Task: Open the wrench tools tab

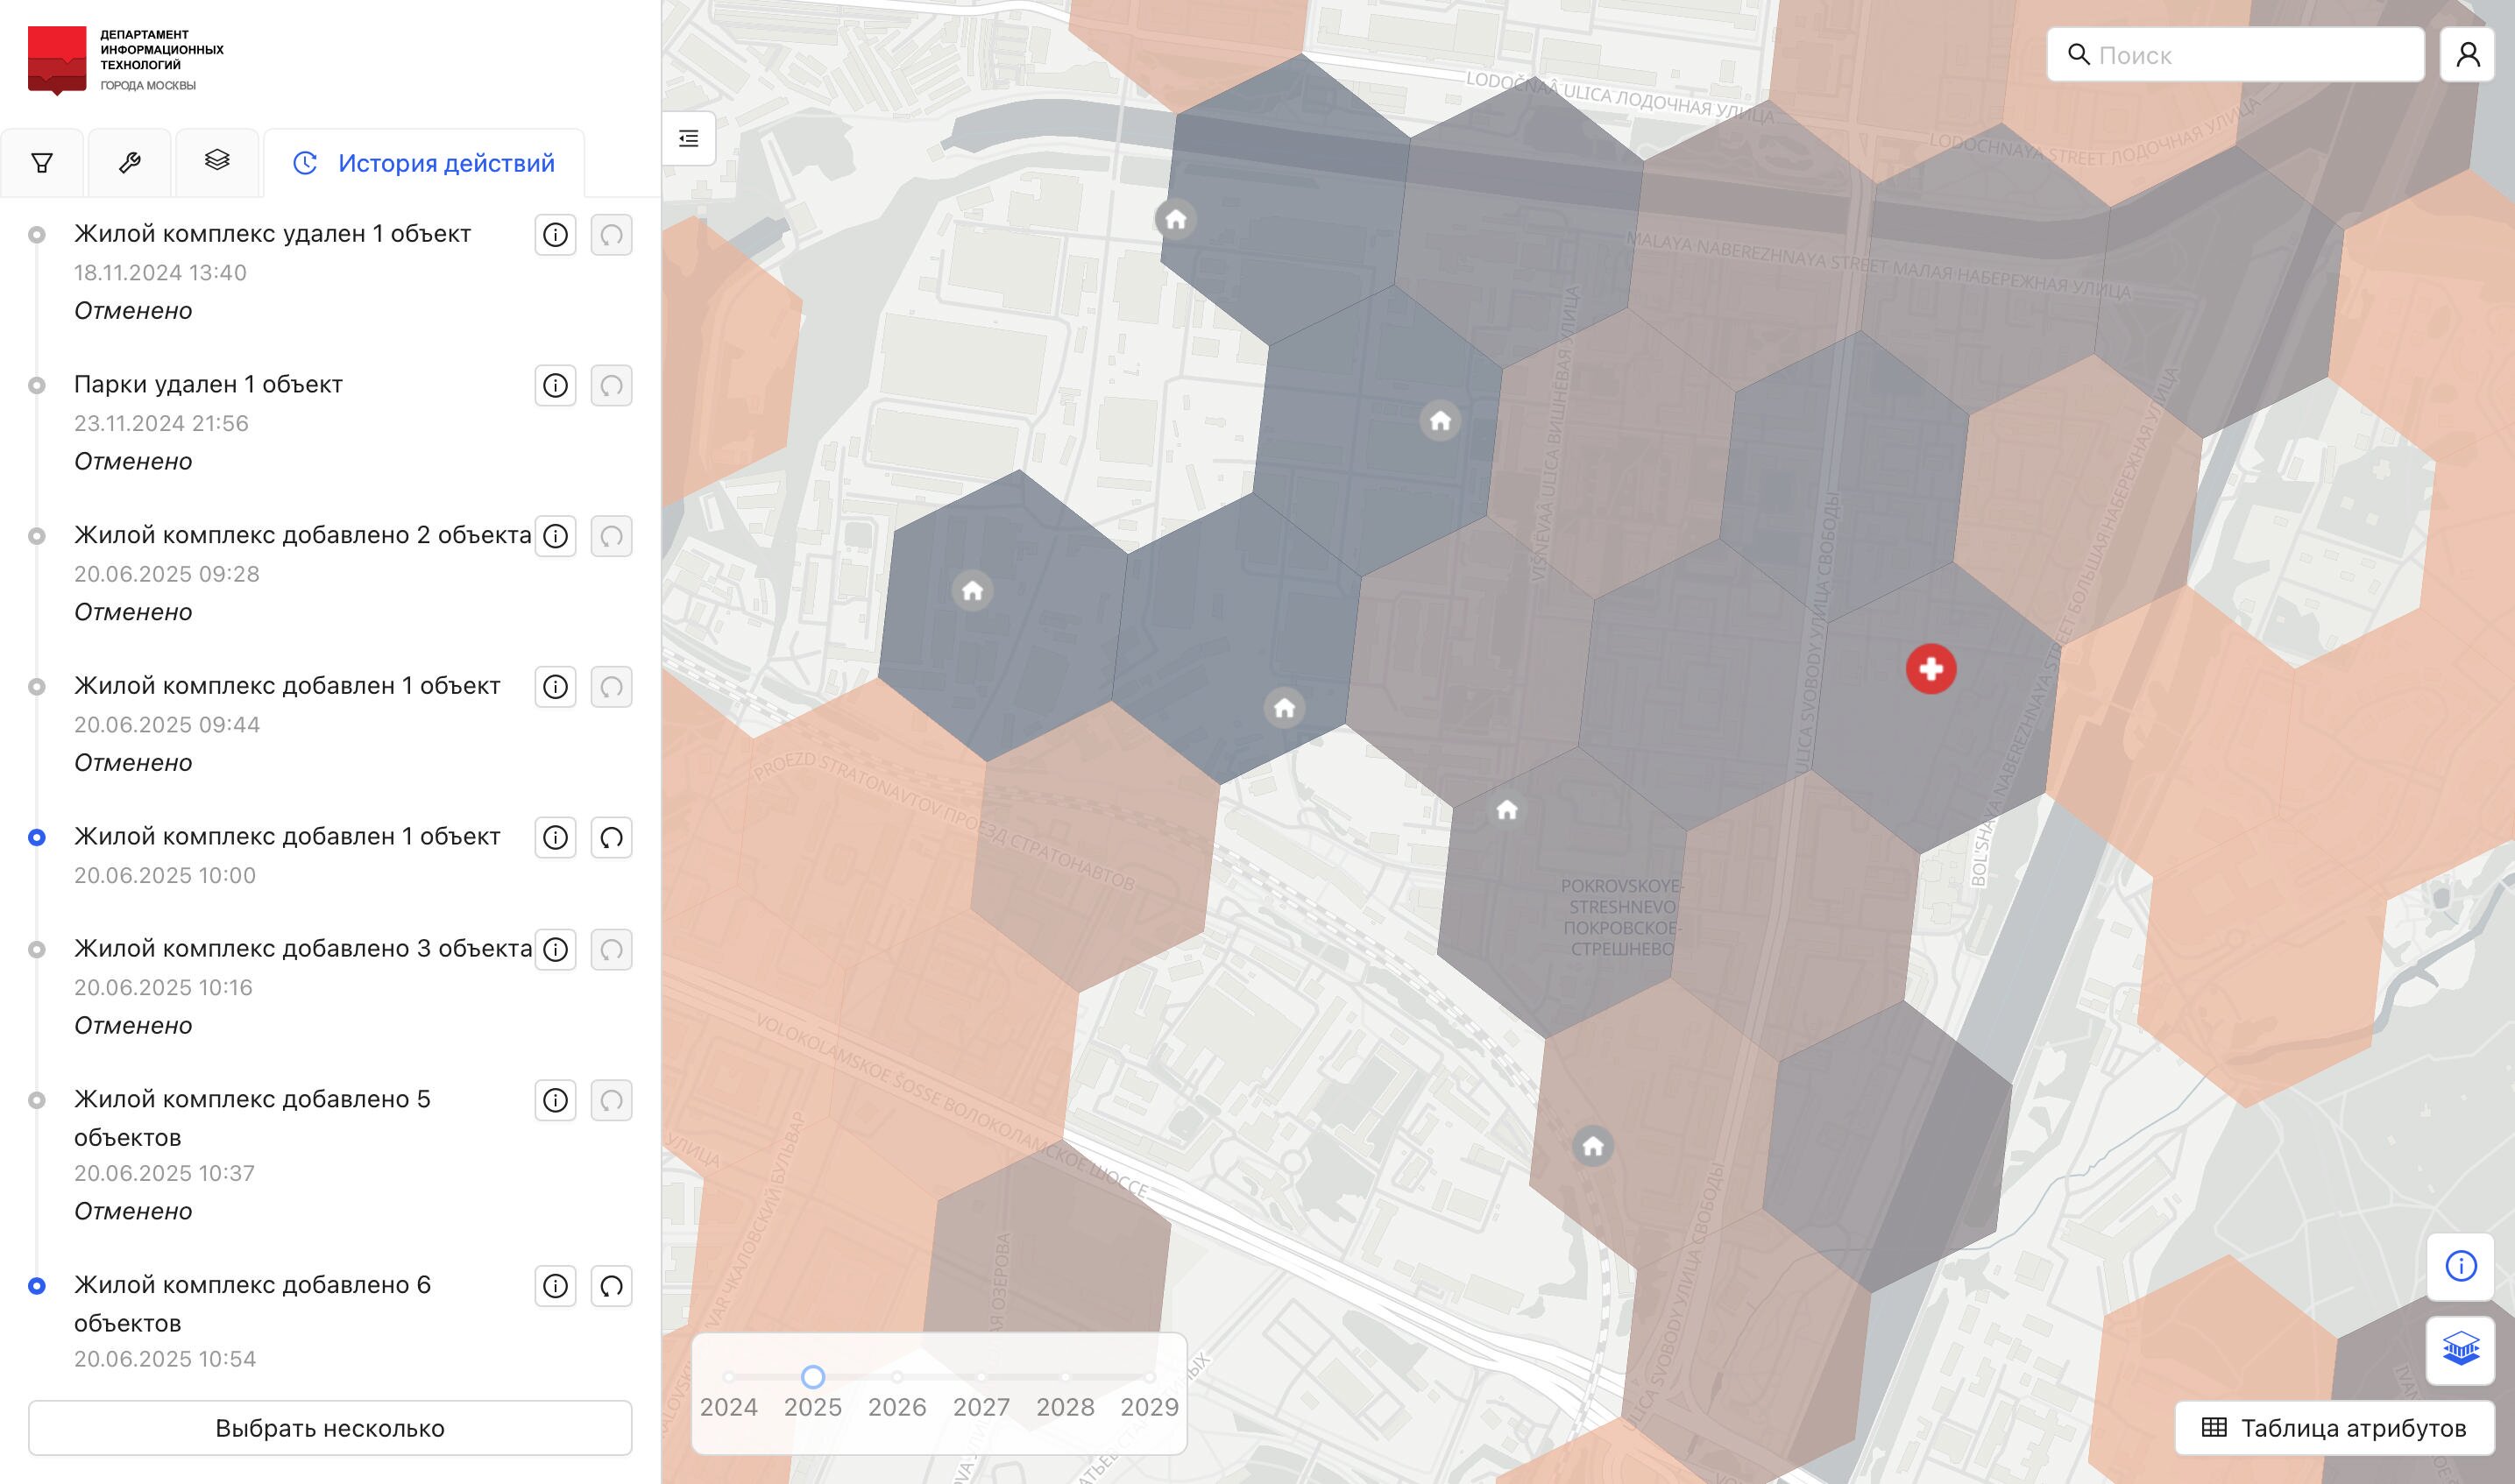Action: [130, 163]
